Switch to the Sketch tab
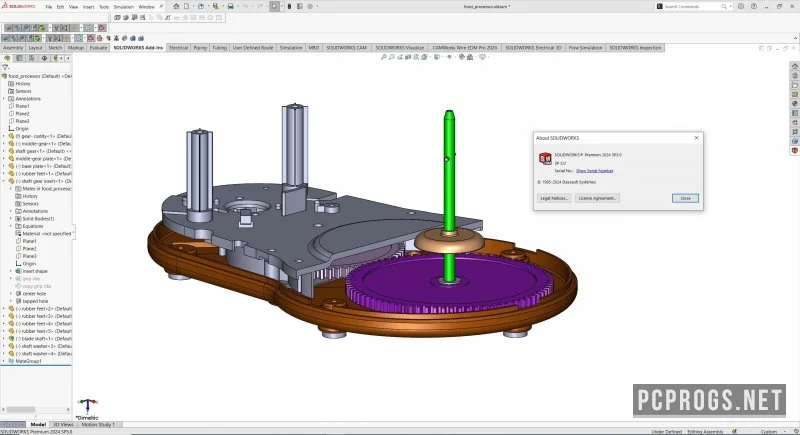This screenshot has height=435, width=800. (x=55, y=47)
